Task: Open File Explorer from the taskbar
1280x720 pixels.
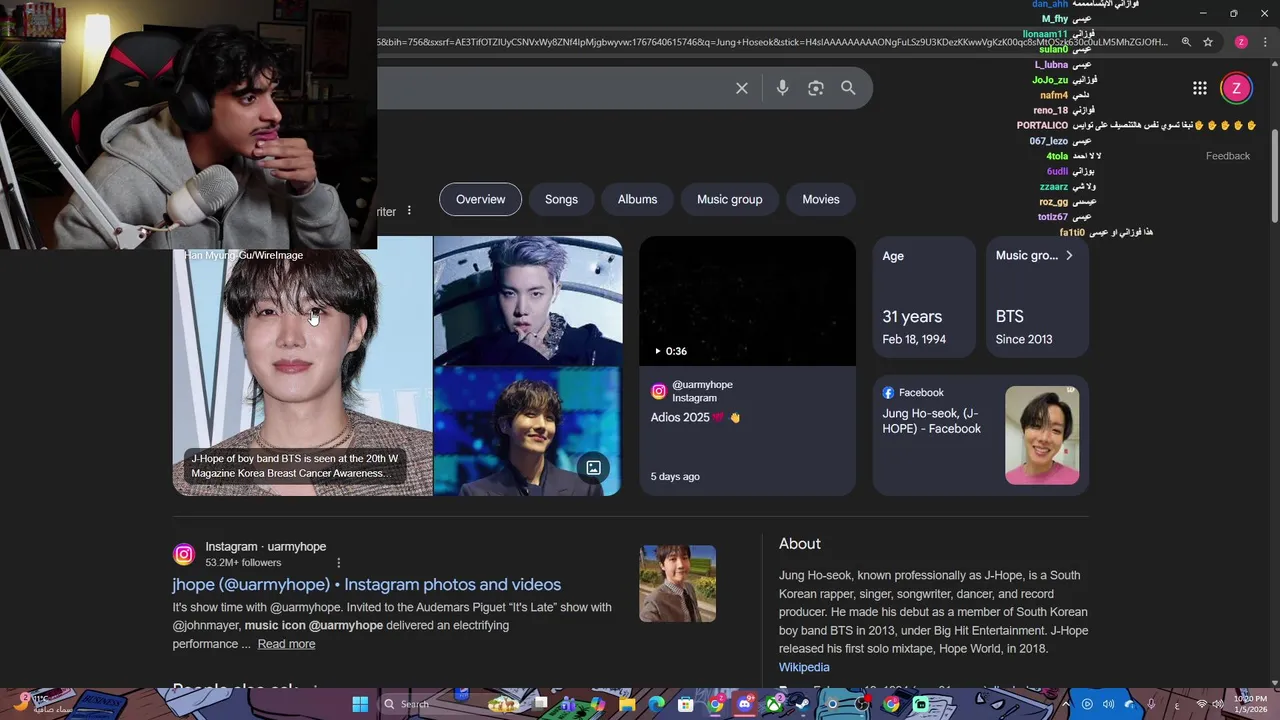Action: pyautogui.click(x=627, y=704)
